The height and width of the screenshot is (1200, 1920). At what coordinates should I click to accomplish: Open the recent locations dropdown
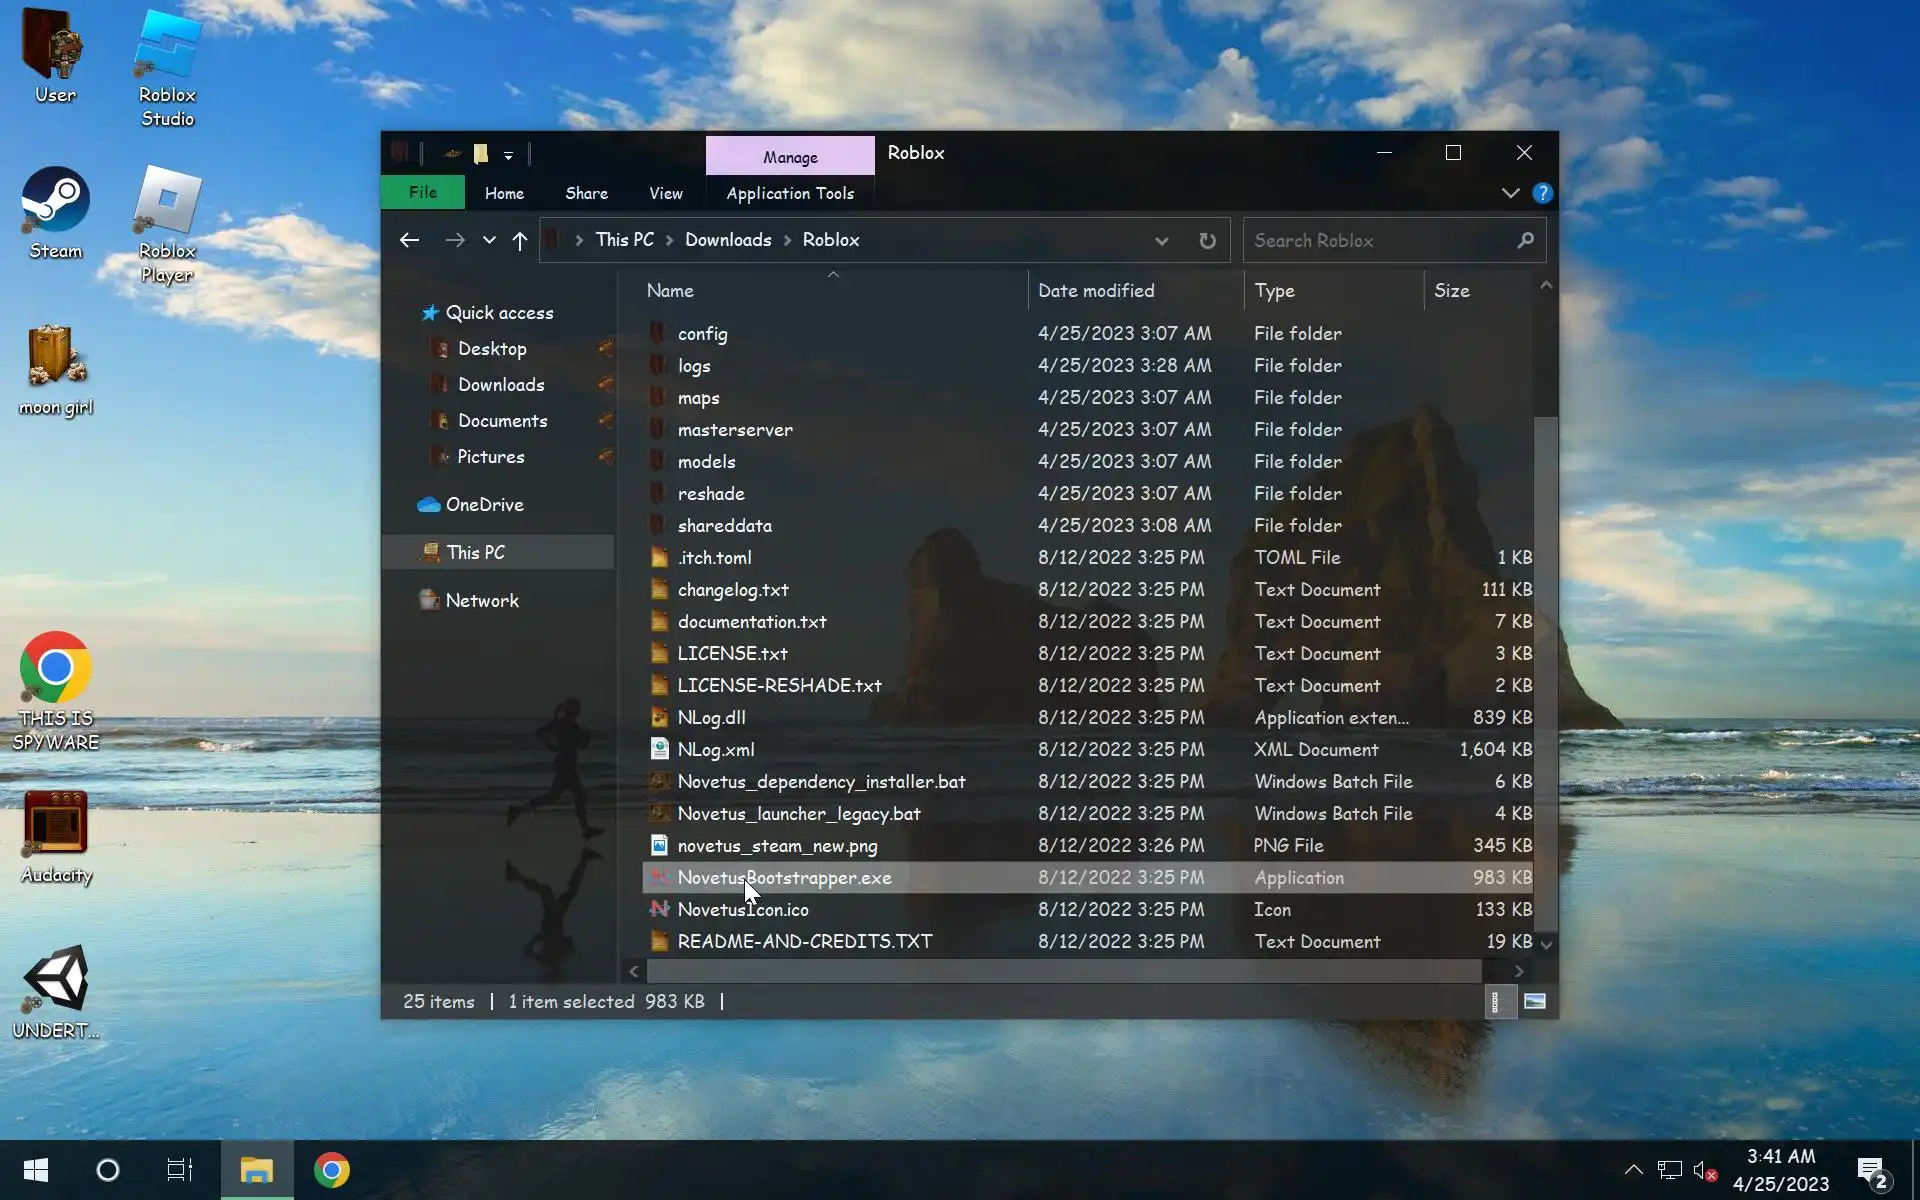pyautogui.click(x=489, y=241)
